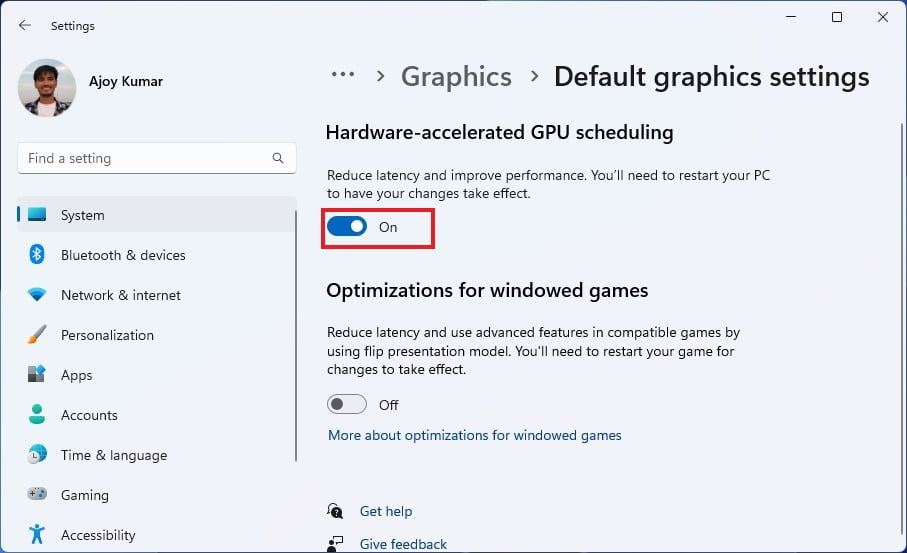
Task: Open the Gaming settings label
Action: coord(84,495)
